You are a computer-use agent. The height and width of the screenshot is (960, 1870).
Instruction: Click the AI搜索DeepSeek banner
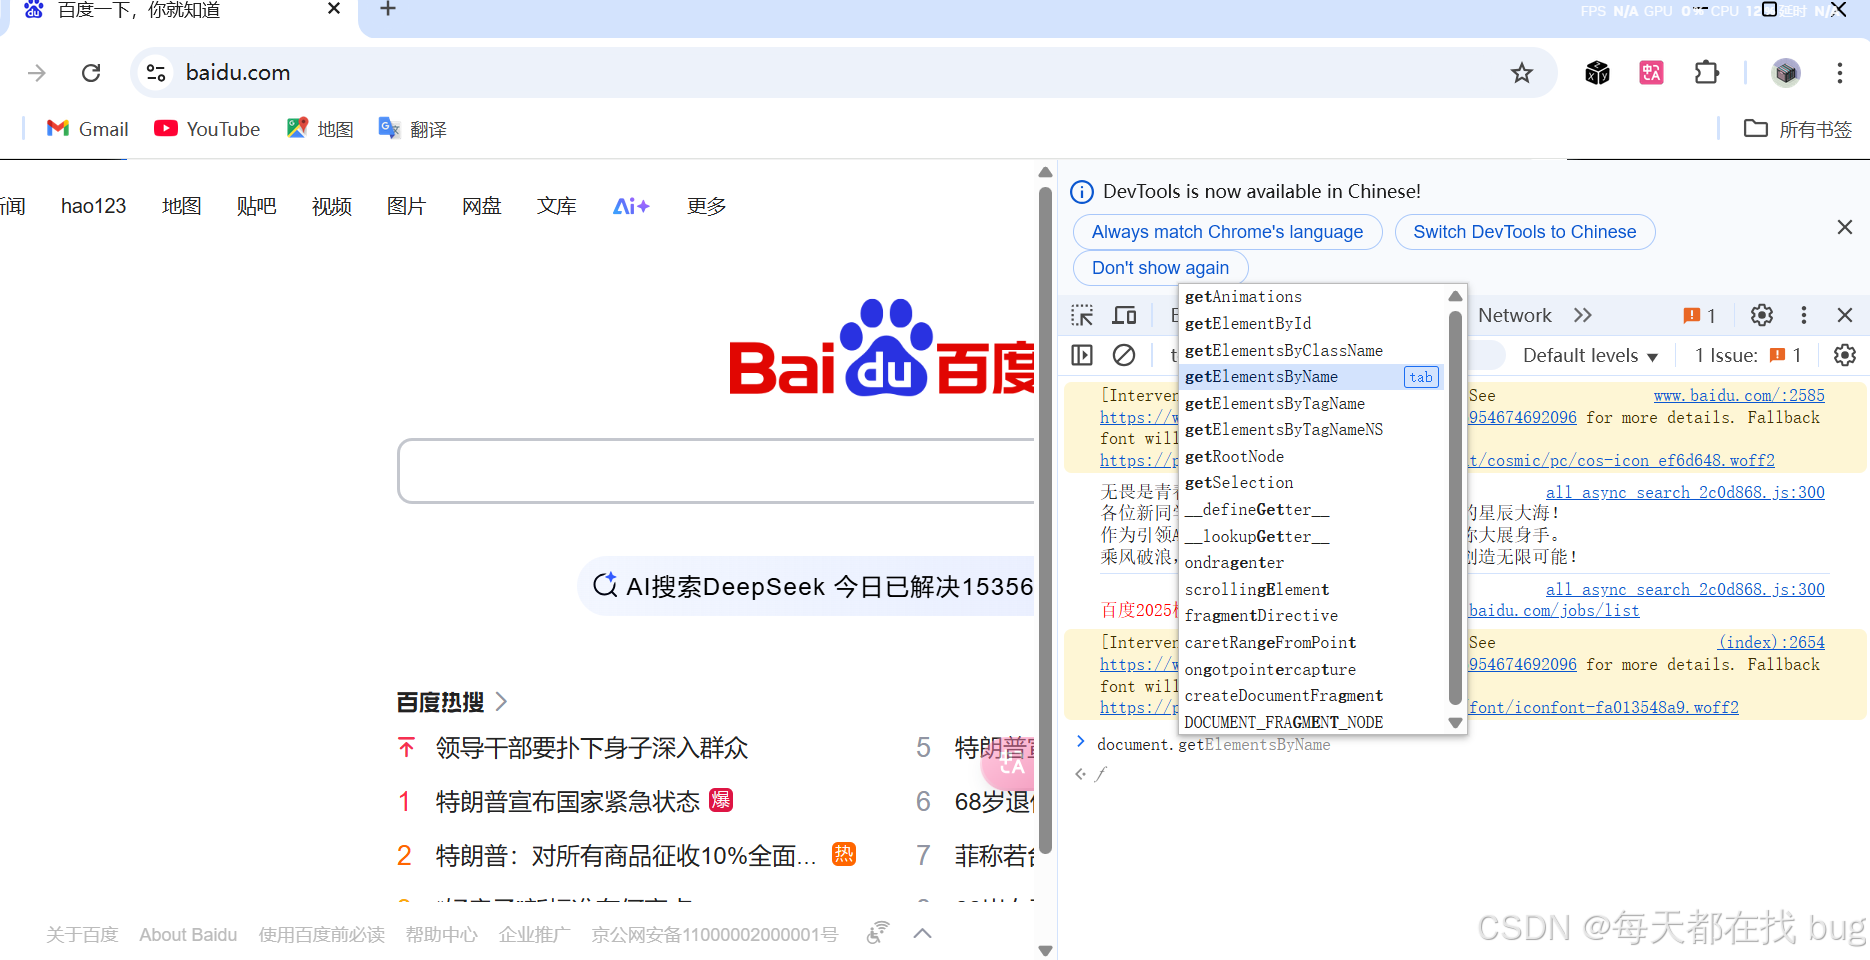(x=806, y=586)
